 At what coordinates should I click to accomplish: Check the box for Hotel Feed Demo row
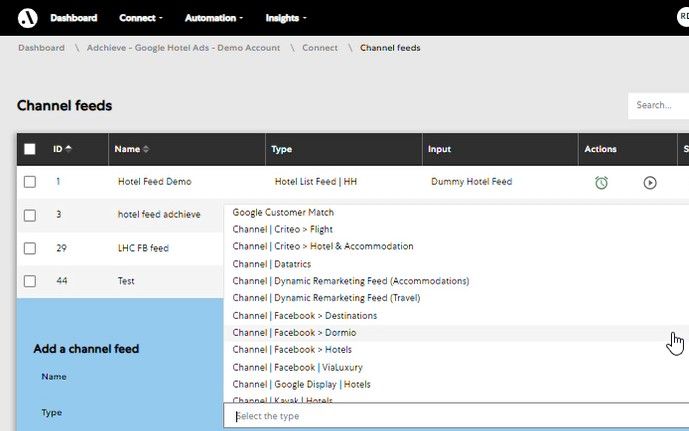[29, 181]
